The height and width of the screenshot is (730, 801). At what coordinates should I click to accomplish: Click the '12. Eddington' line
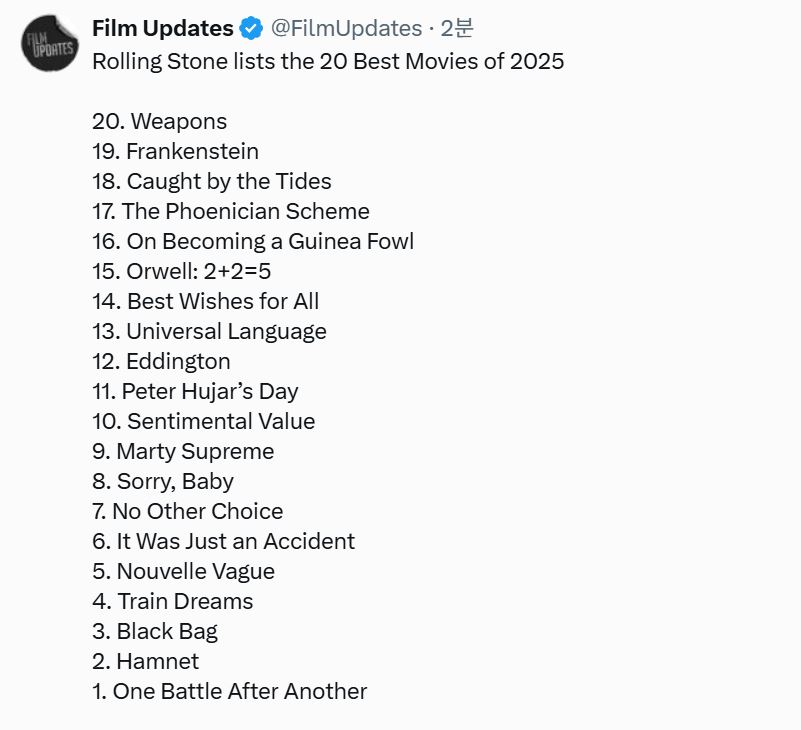coord(161,361)
